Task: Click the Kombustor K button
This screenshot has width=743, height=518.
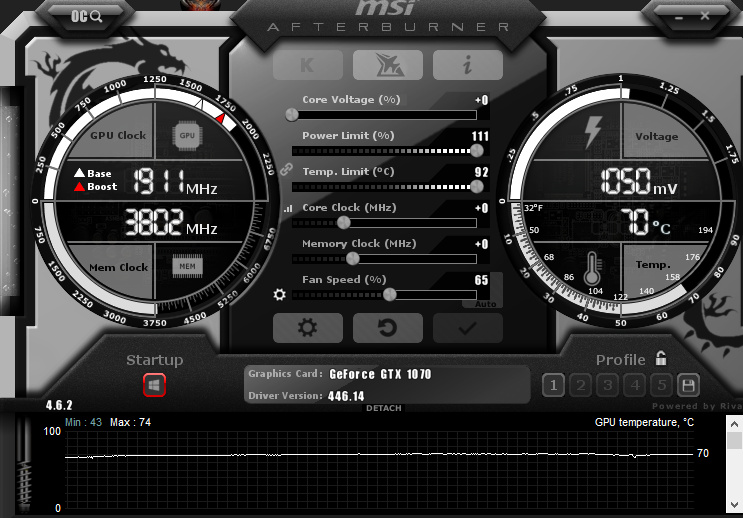Action: click(308, 65)
